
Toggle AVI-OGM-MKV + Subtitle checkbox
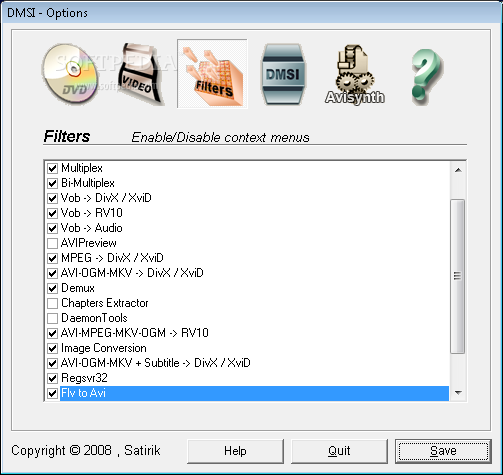click(52, 363)
